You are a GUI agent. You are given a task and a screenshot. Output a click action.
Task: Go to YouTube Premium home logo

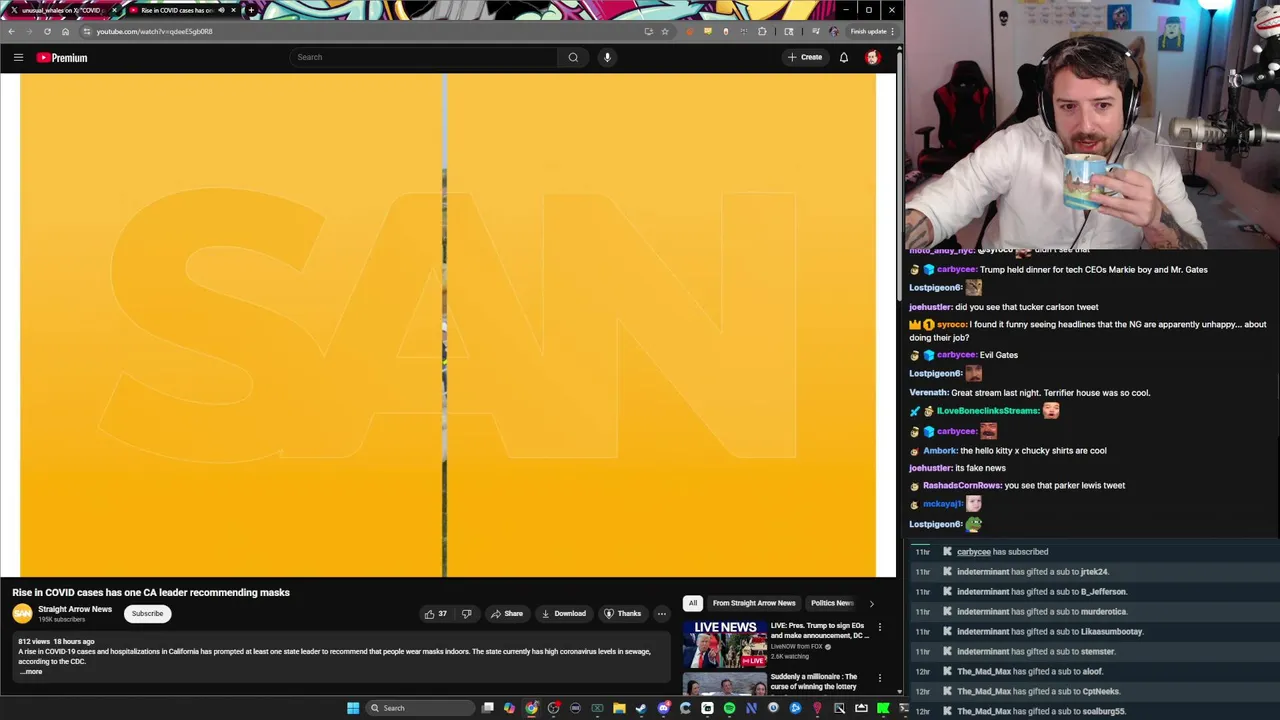62,58
